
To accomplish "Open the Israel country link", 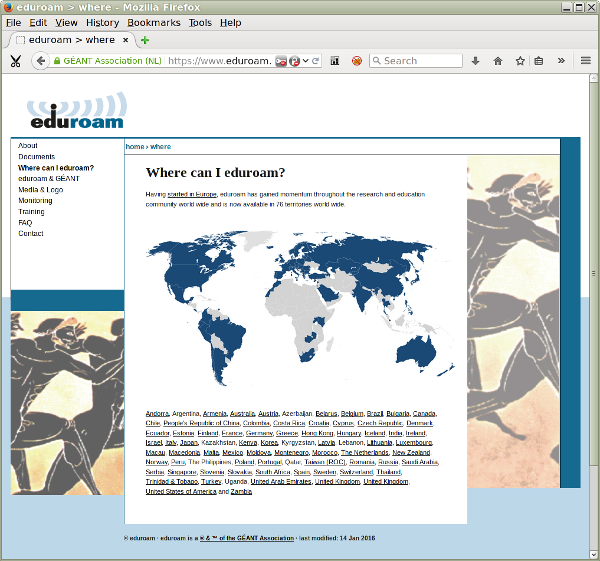I will point(154,443).
